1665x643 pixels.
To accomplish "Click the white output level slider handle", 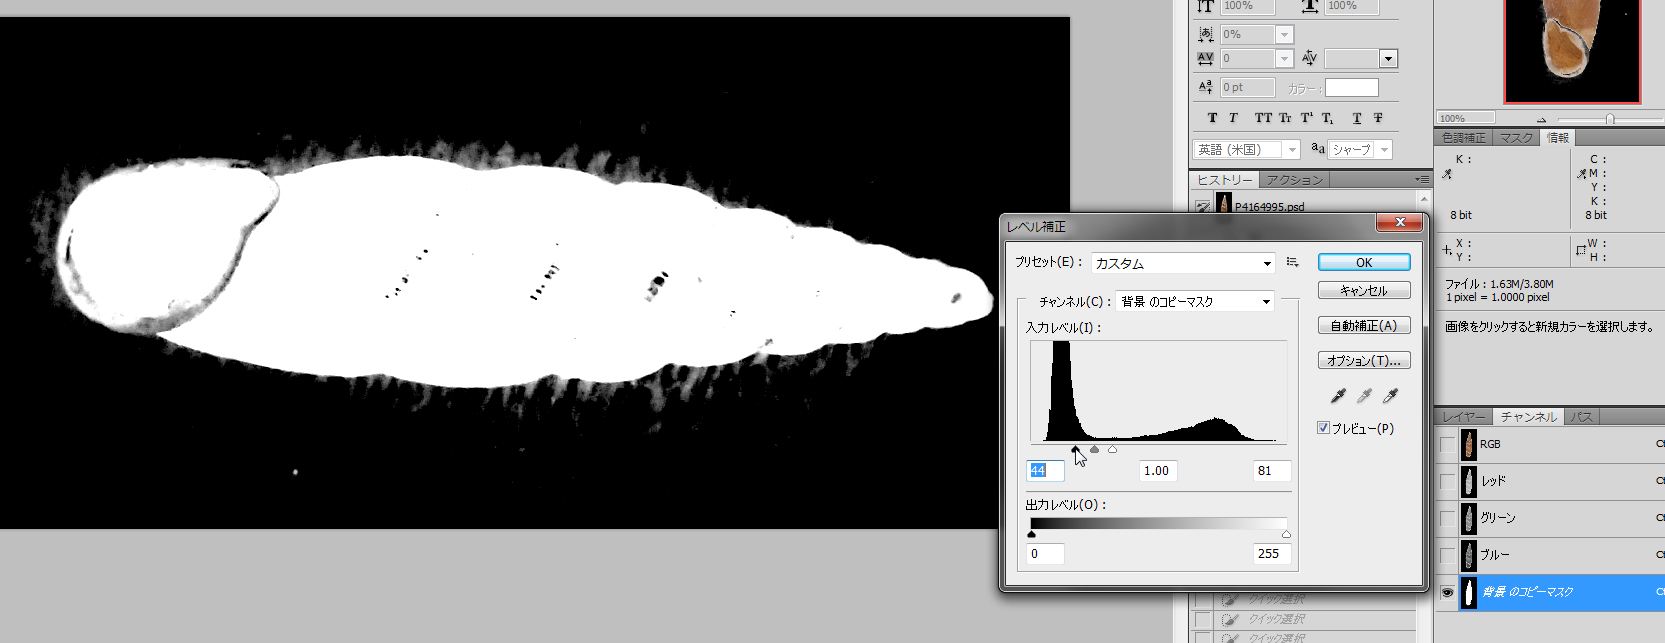I will pyautogui.click(x=1286, y=535).
